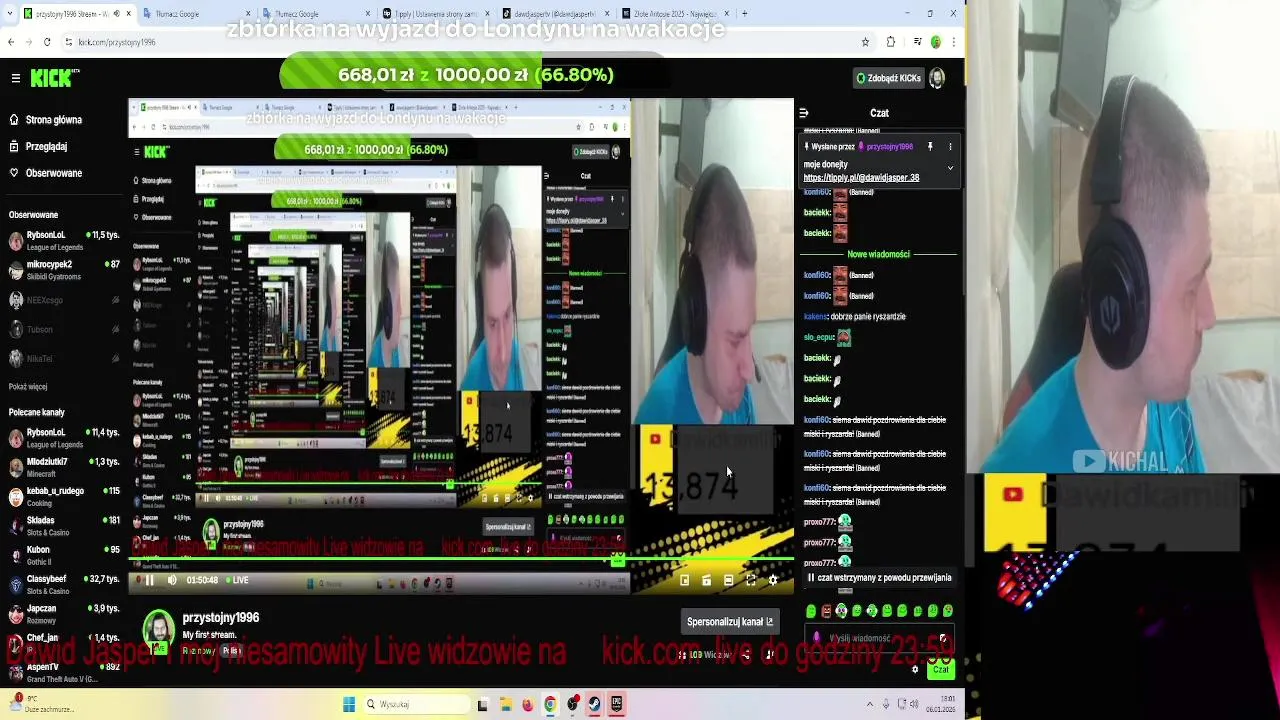Open Obserwowane in the sidebar

[x=46, y=173]
